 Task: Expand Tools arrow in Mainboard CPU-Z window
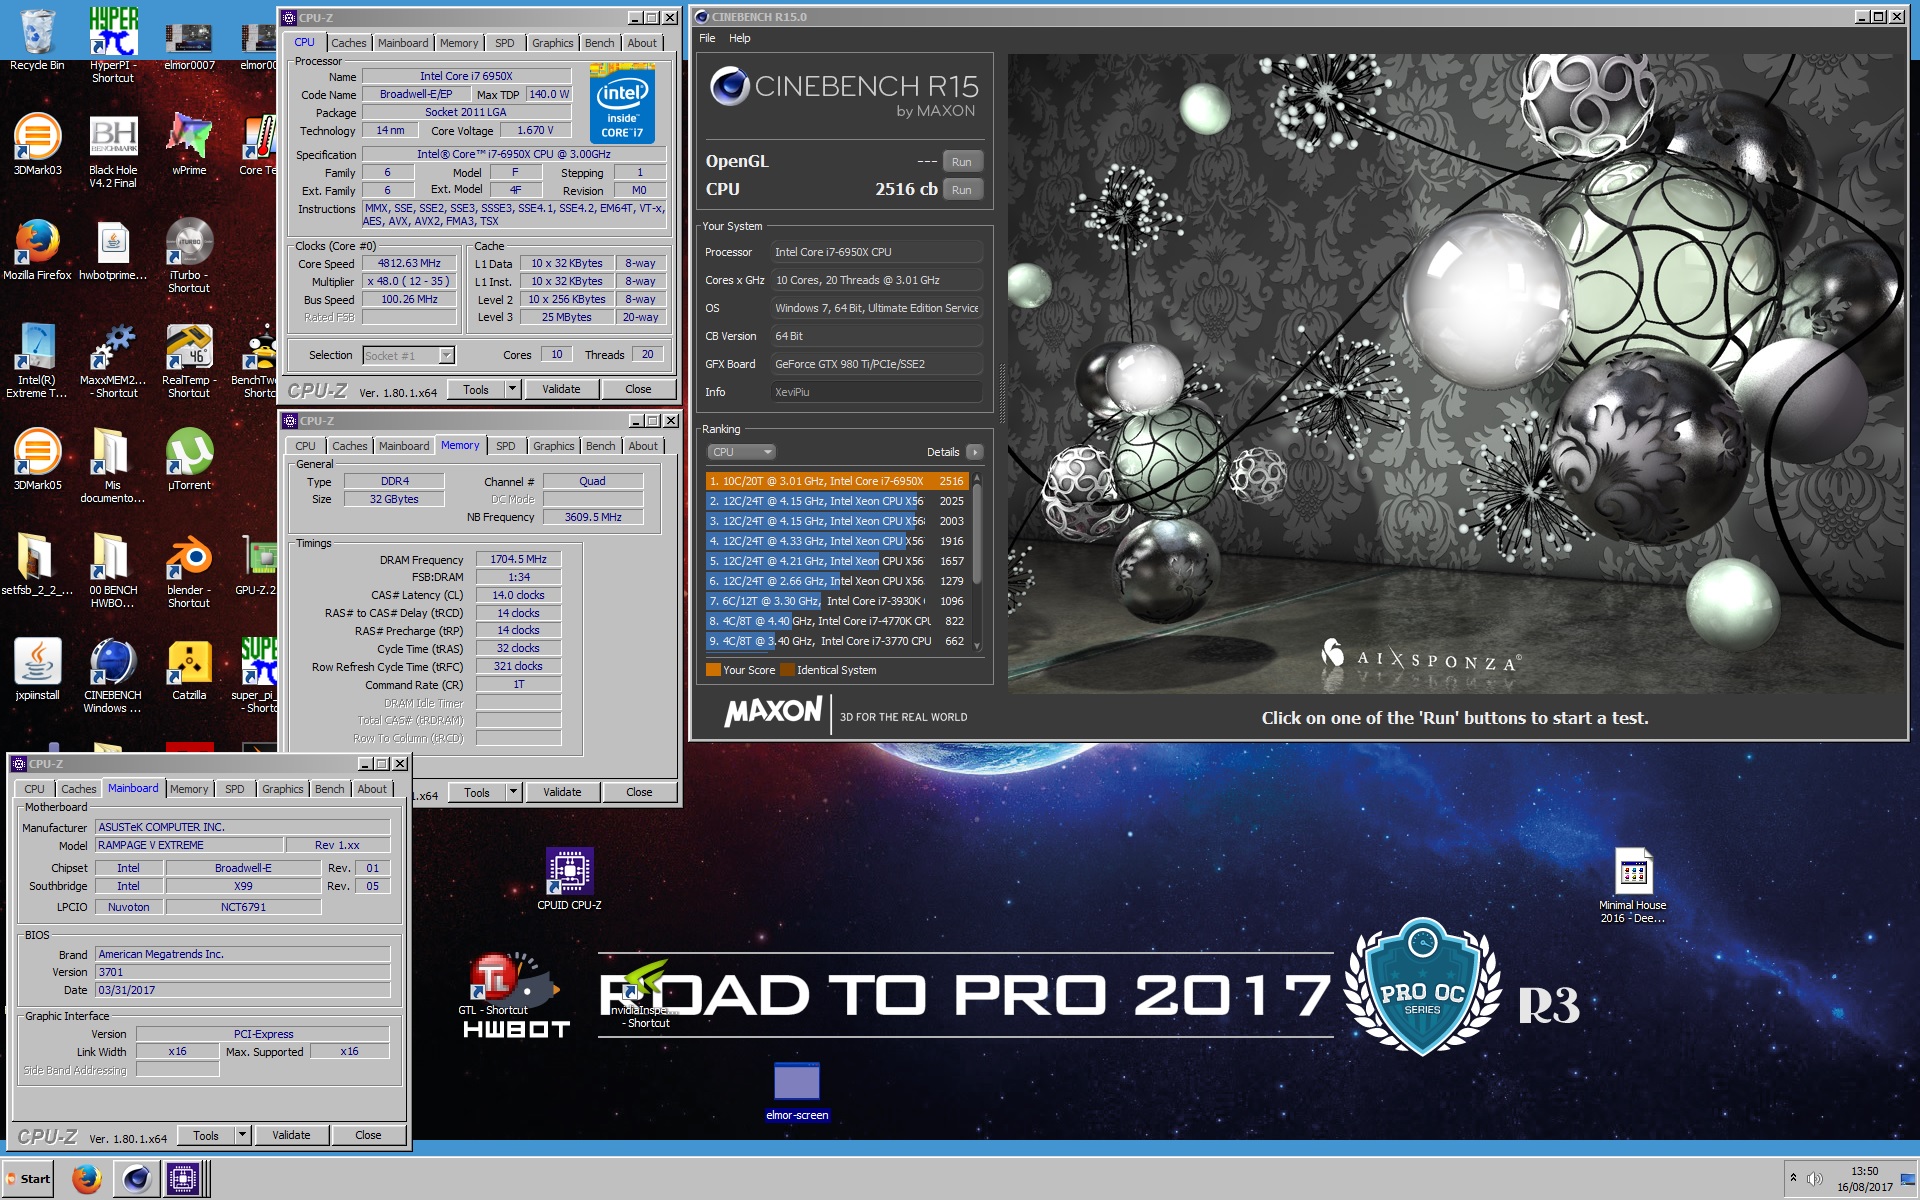pyautogui.click(x=243, y=1135)
